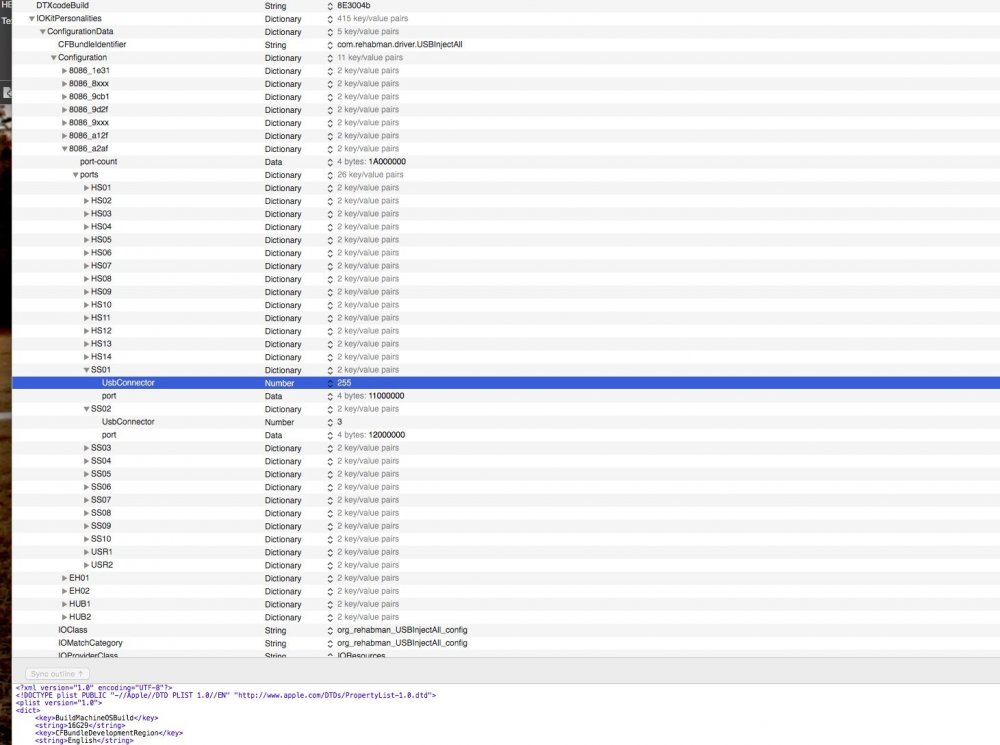The width and height of the screenshot is (1000, 745).
Task: Collapse the ports dictionary
Action: pyautogui.click(x=75, y=175)
